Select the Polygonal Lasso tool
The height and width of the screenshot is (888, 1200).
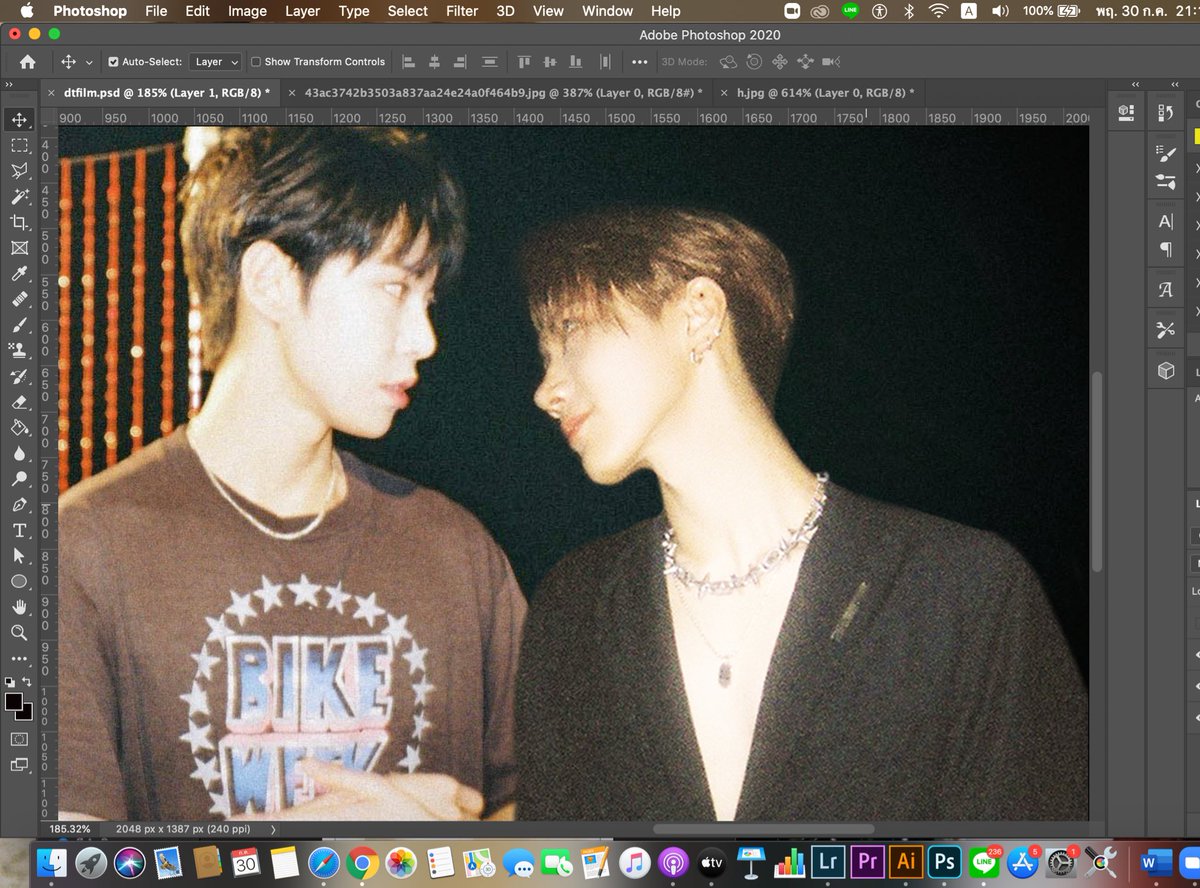[19, 171]
